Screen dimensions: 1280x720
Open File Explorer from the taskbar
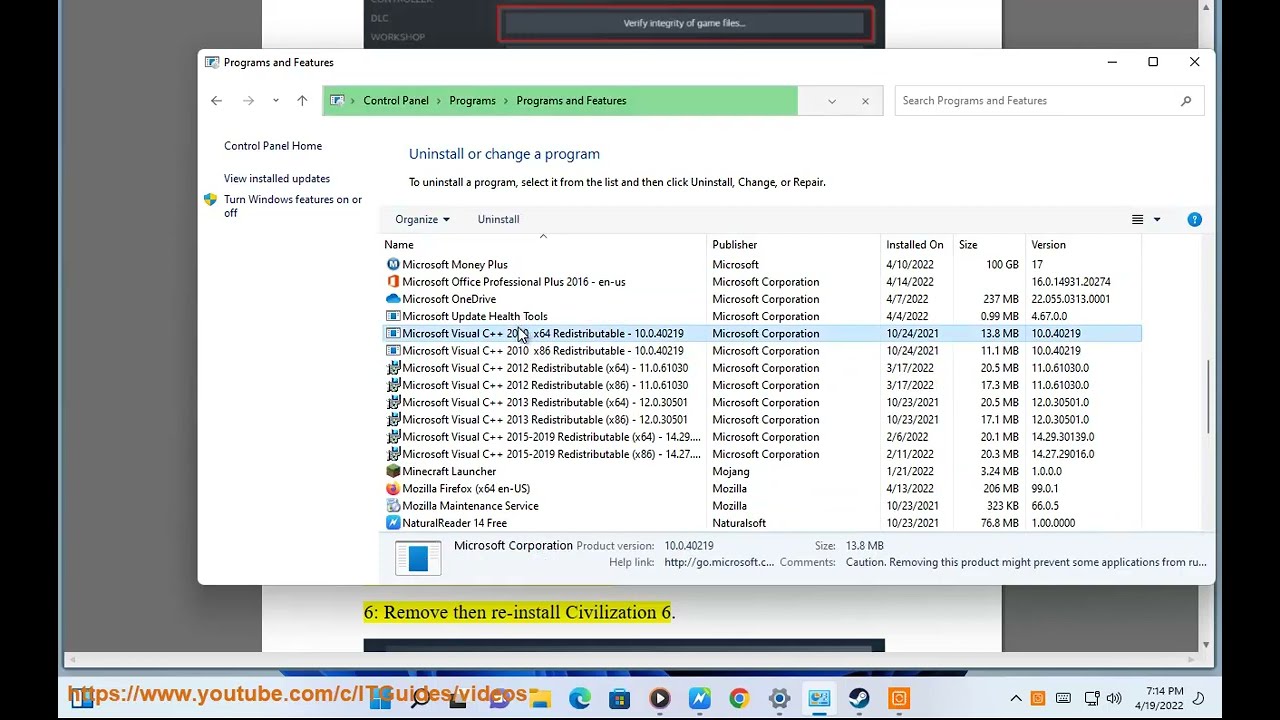click(540, 698)
